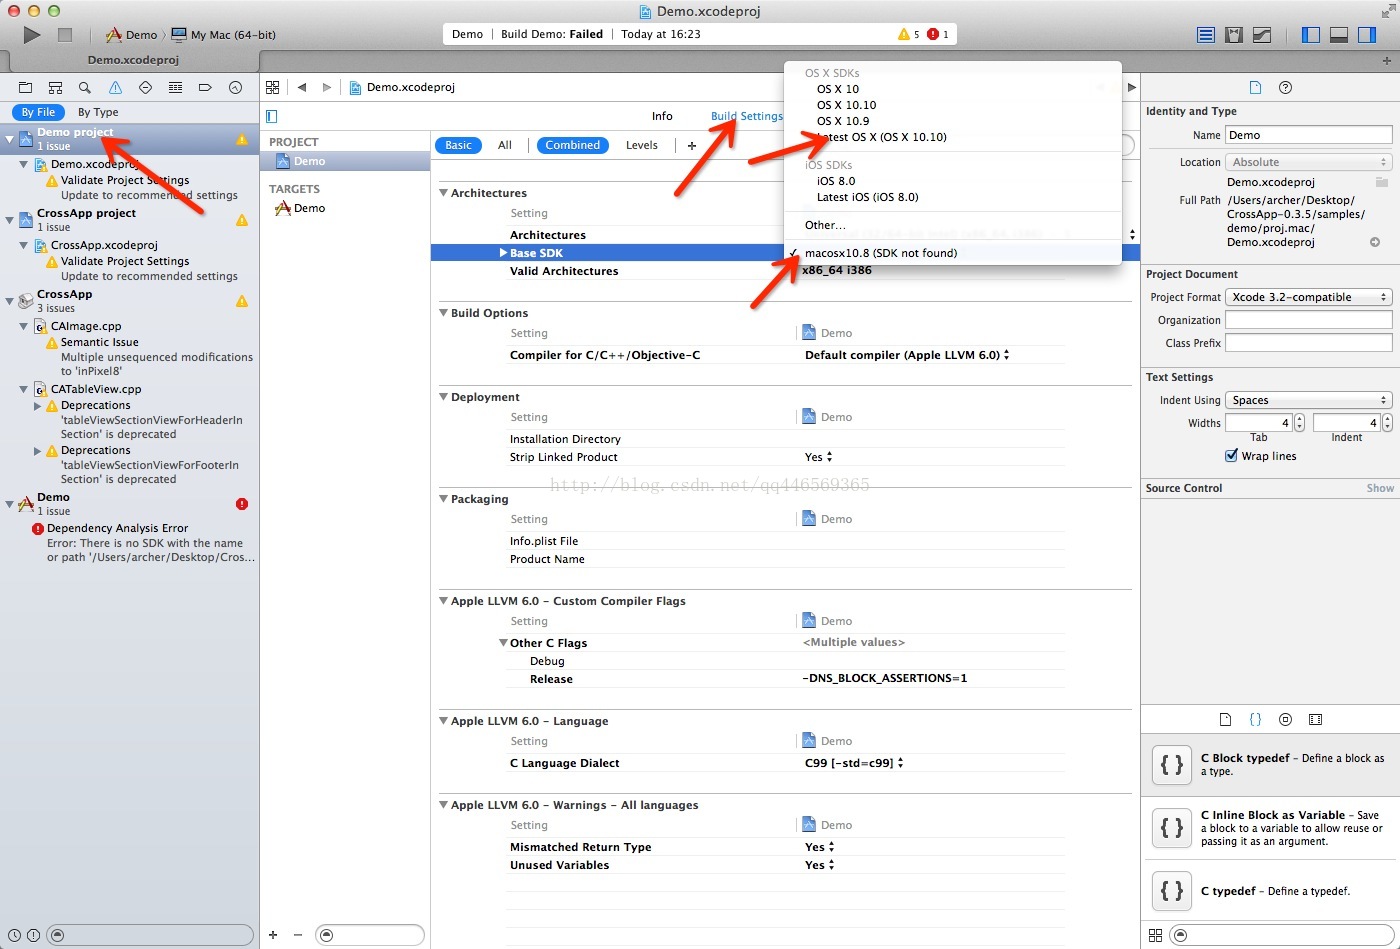This screenshot has height=949, width=1400.
Task: Collapse the Architectures section
Action: click(444, 193)
